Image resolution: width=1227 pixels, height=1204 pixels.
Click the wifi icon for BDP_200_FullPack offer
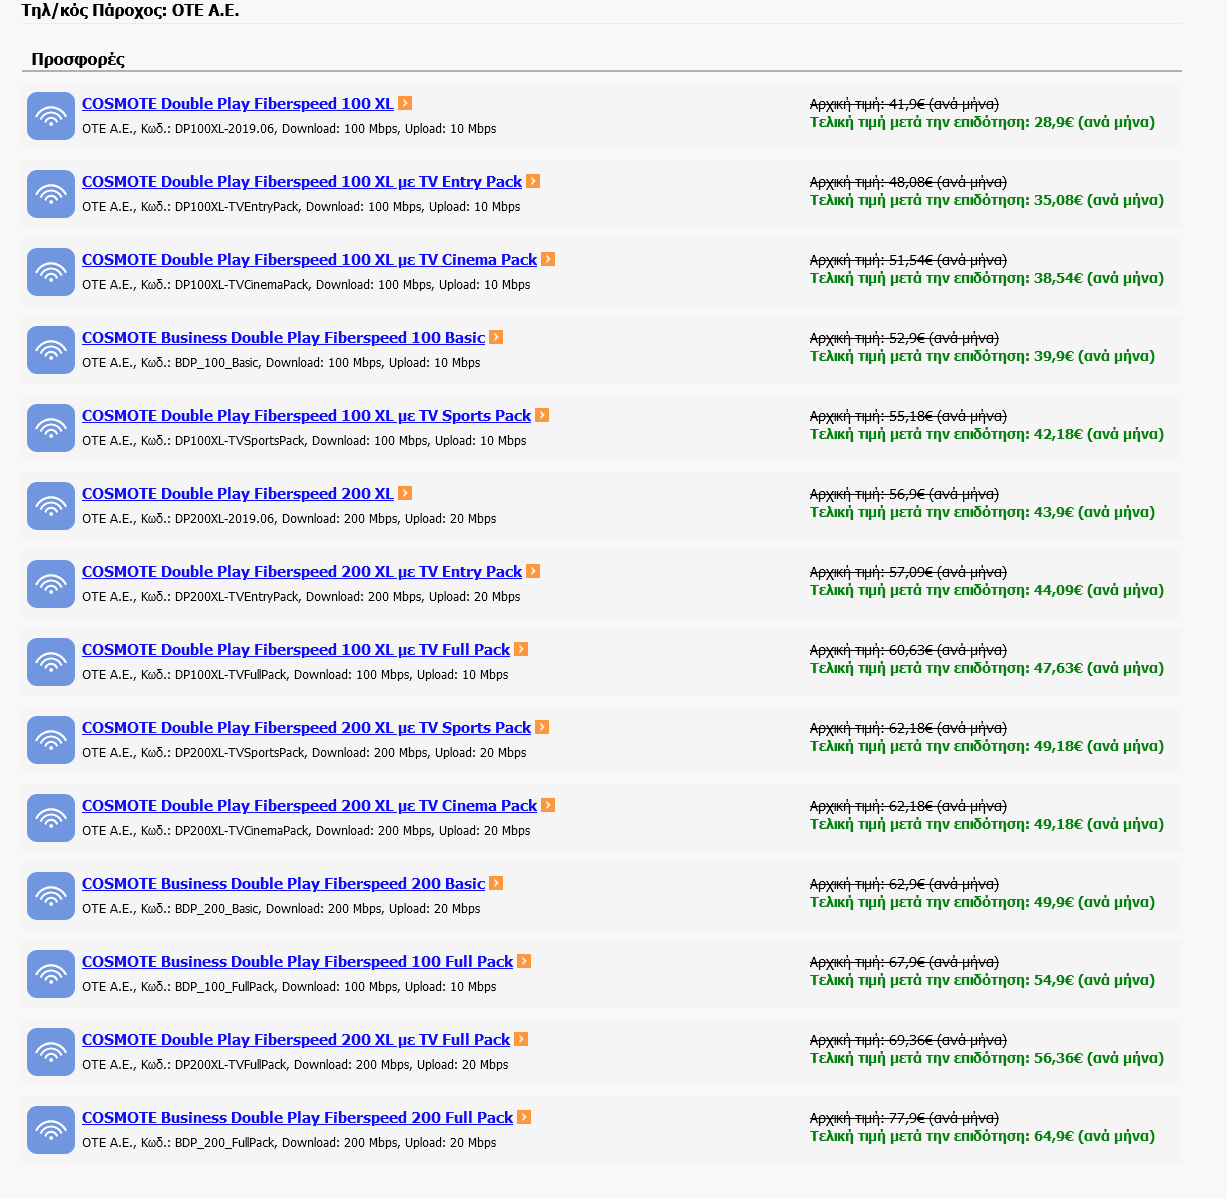pyautogui.click(x=51, y=1130)
